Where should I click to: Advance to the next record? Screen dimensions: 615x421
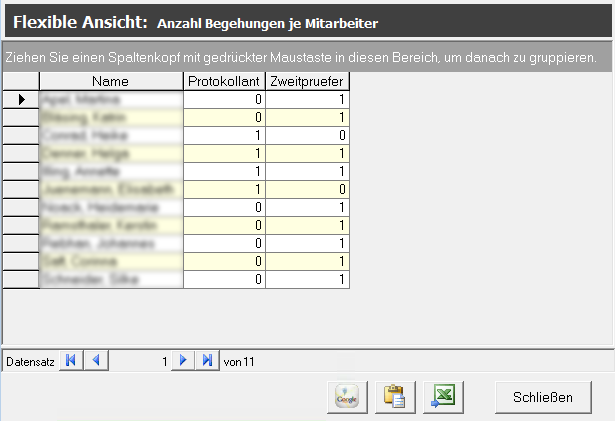coord(183,360)
